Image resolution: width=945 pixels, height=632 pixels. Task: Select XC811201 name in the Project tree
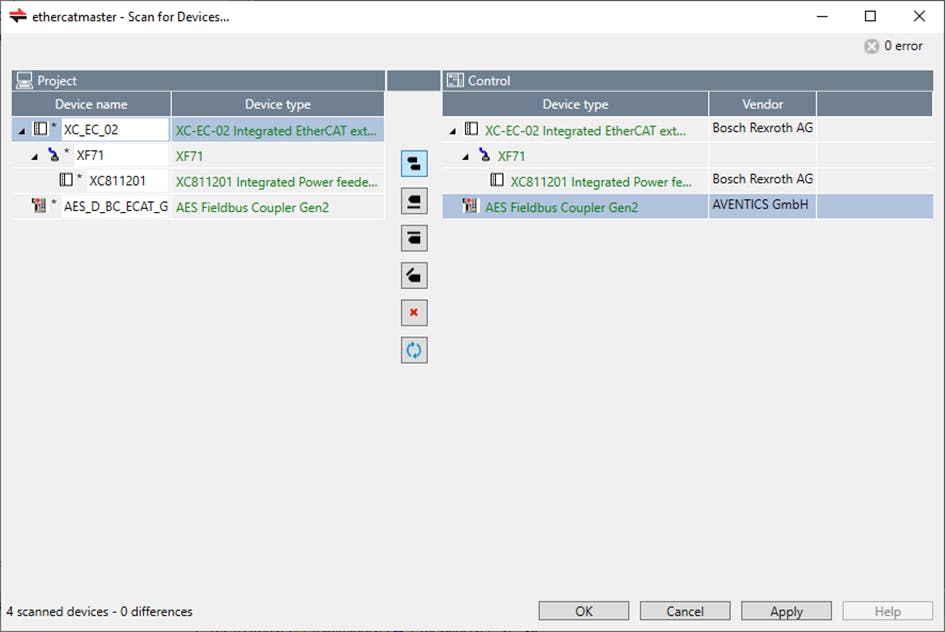118,181
